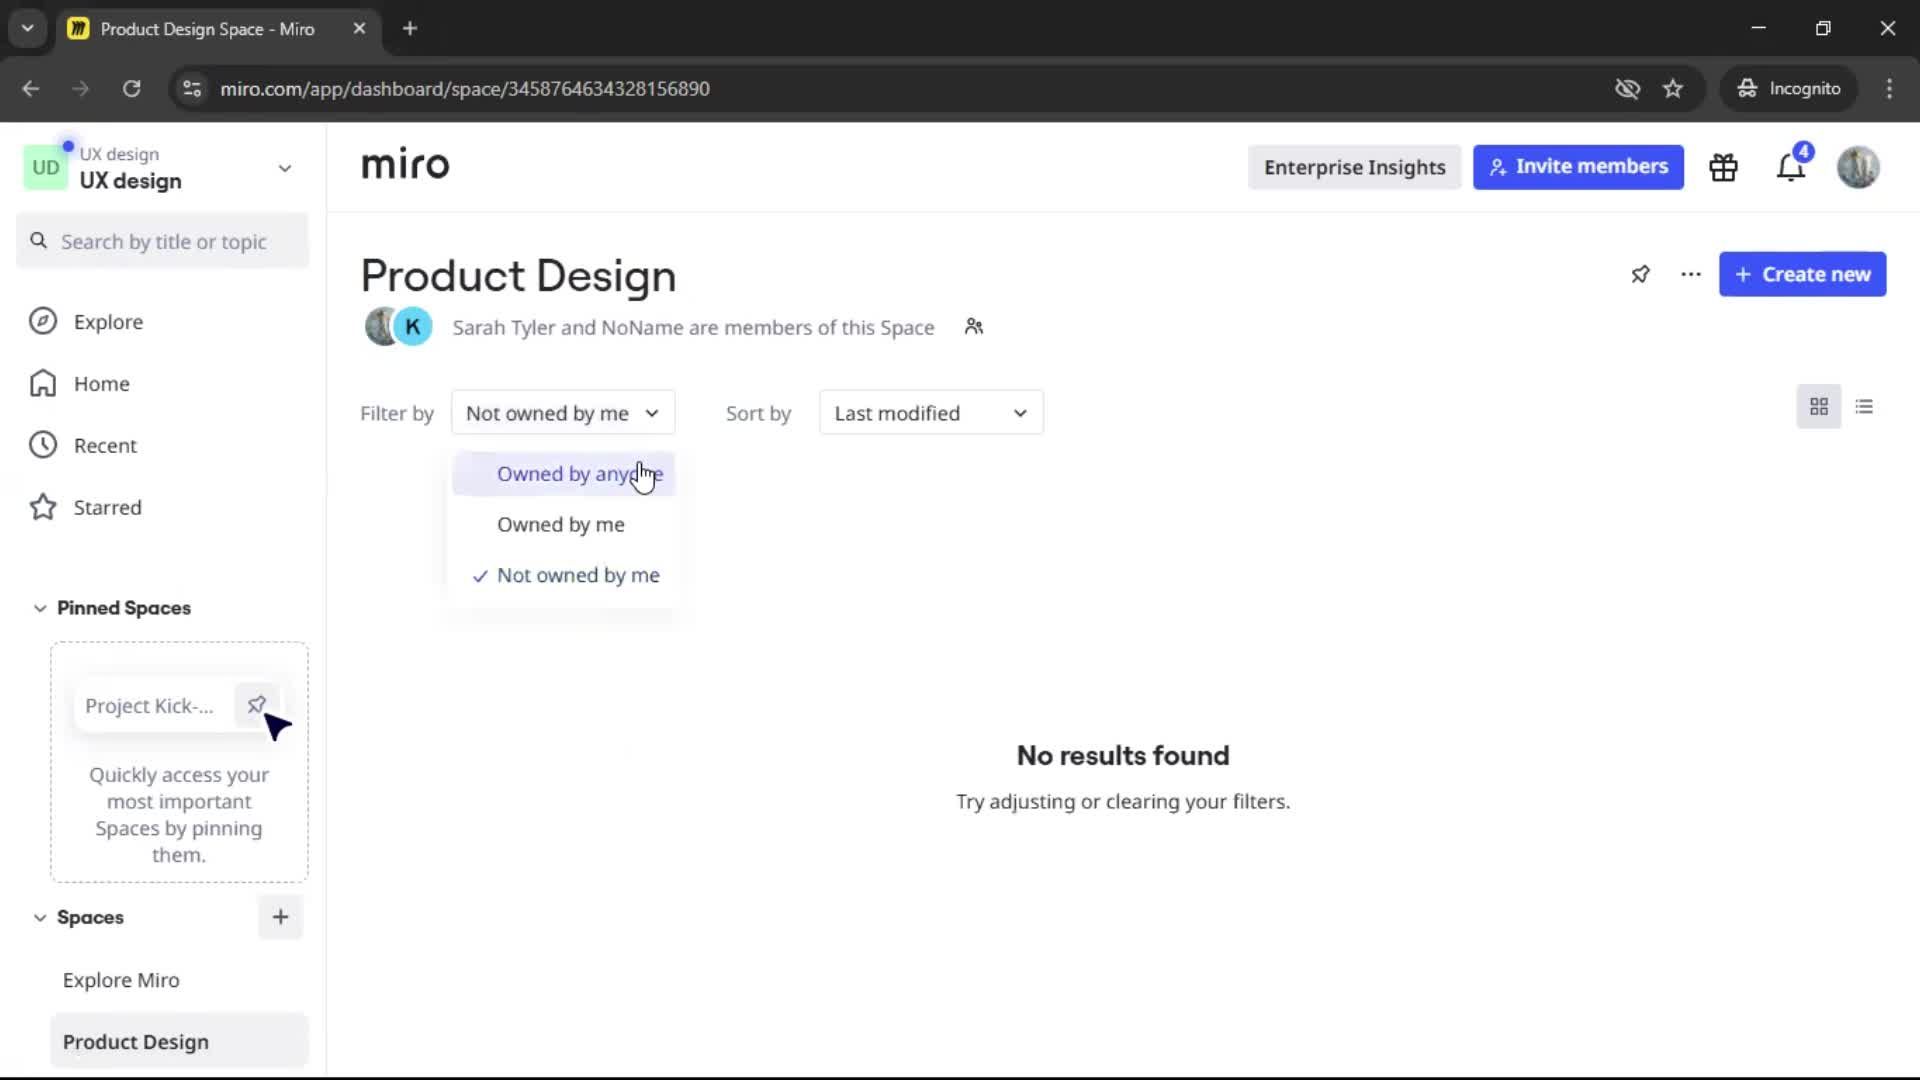The image size is (1920, 1080).
Task: Click the Incognito indicator
Action: [1789, 89]
